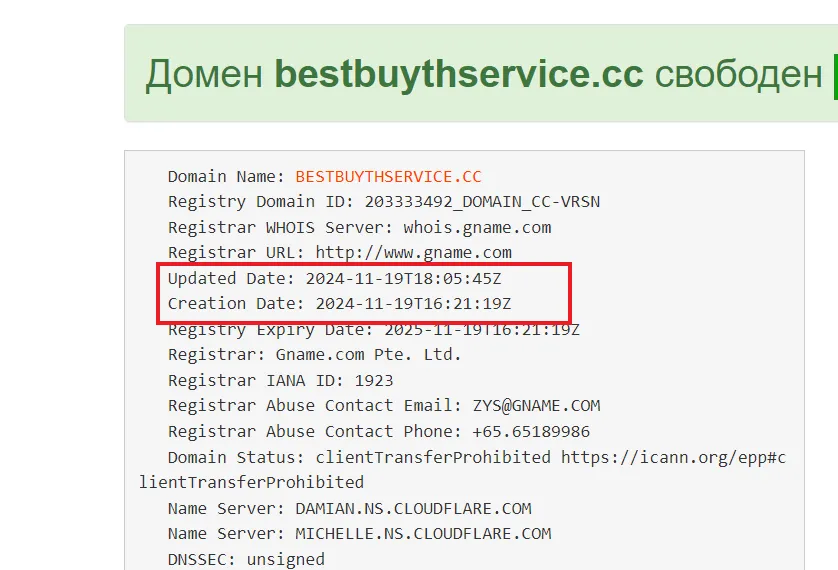
Task: Click the abuse contact phone +65.65189986
Action: (531, 432)
